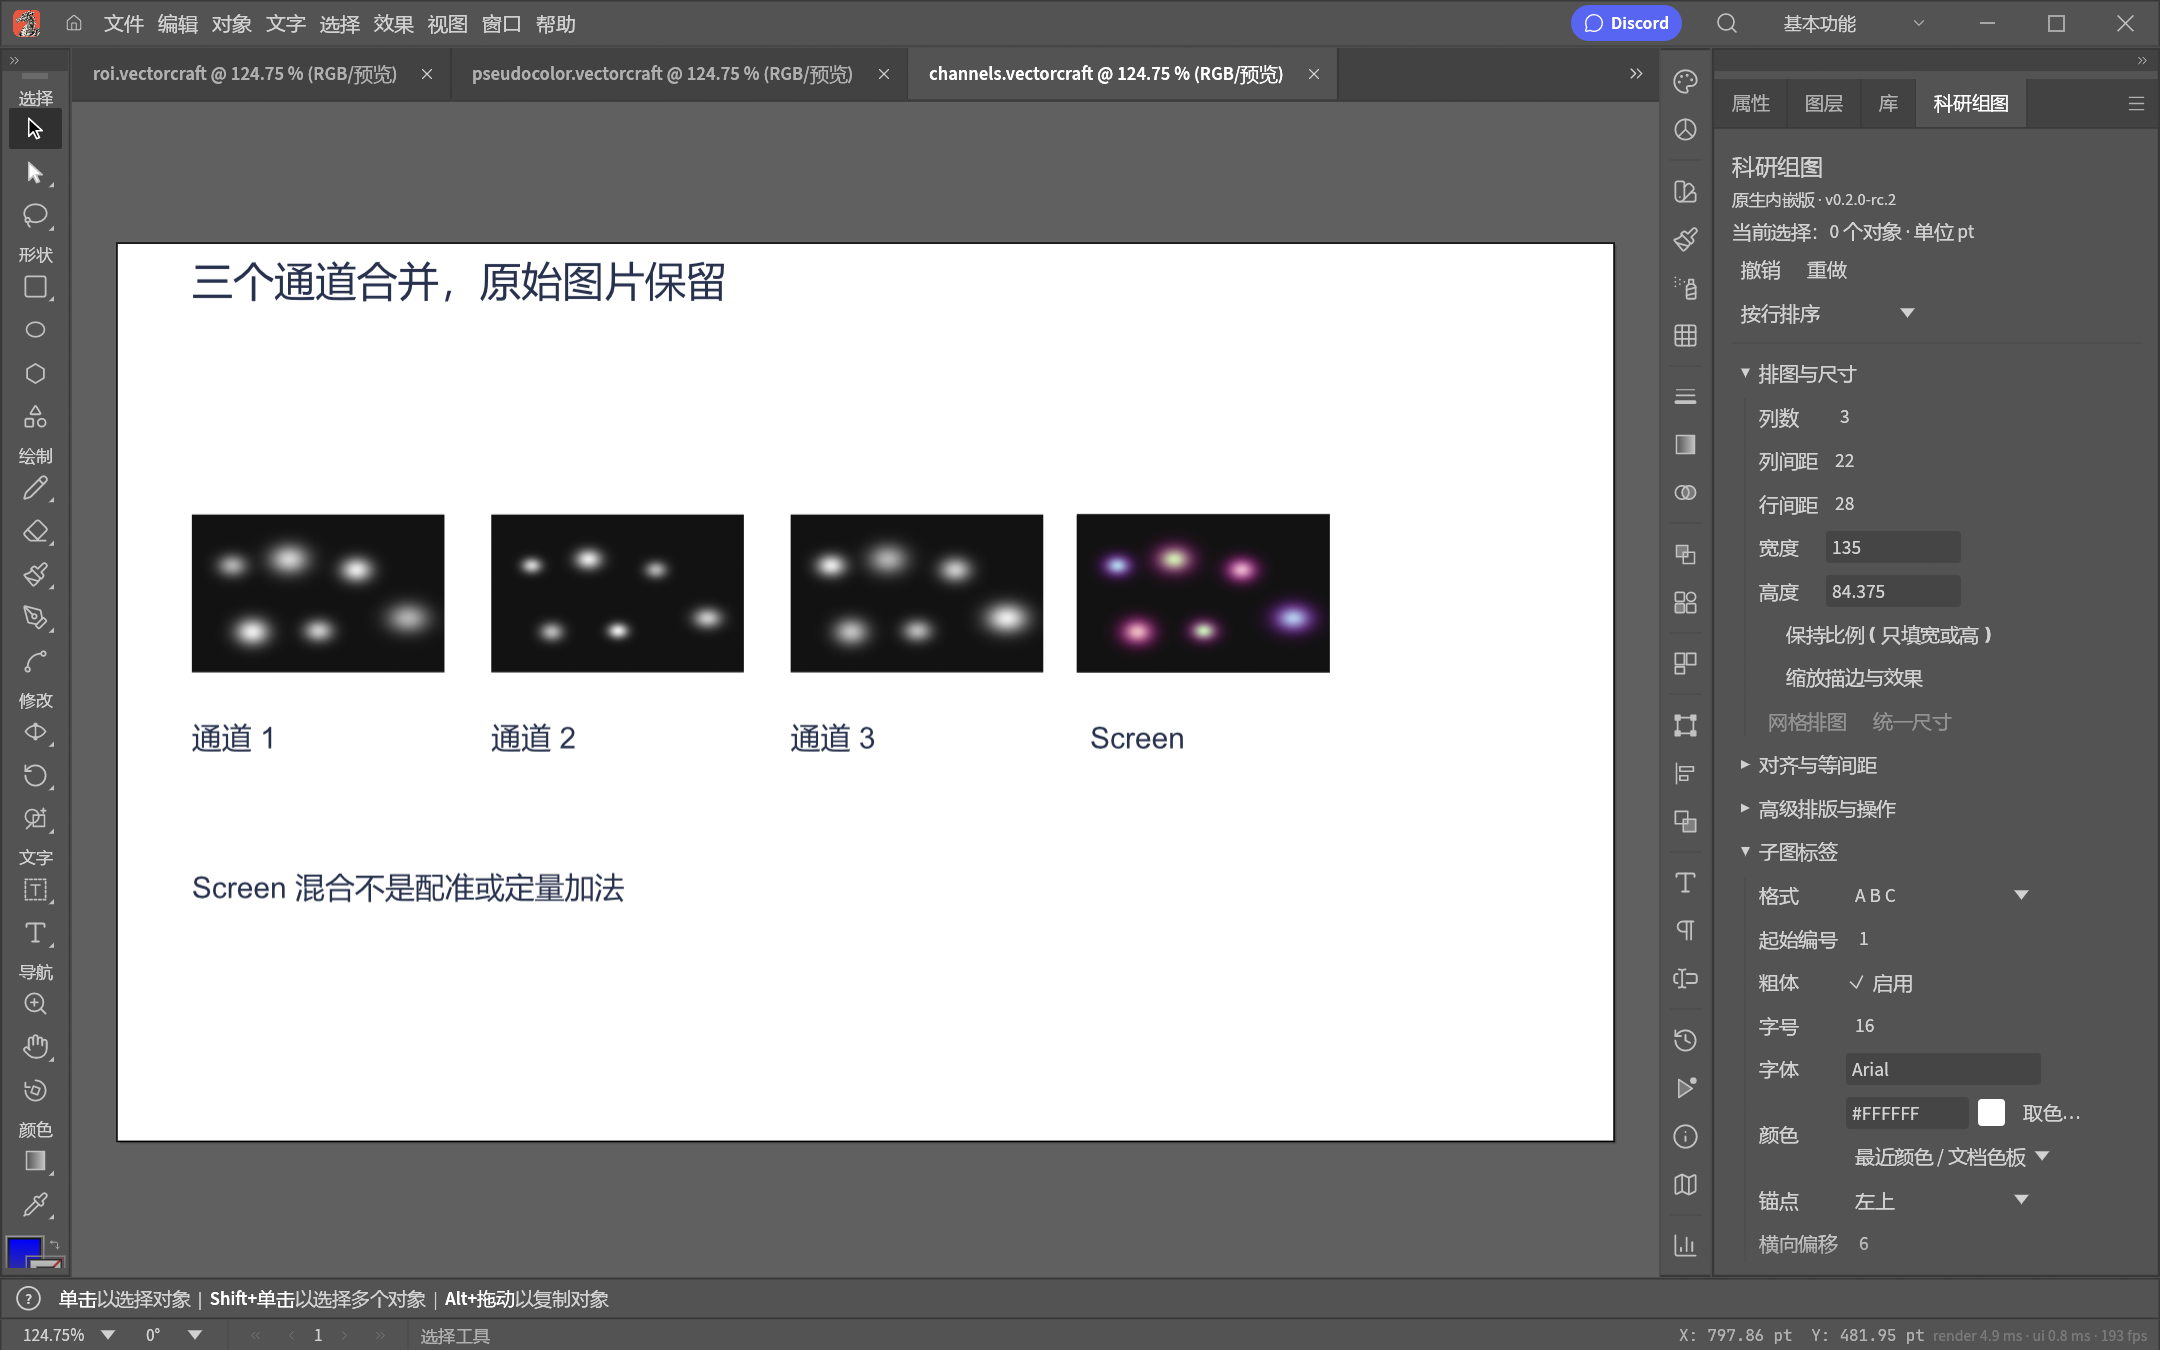Open the 锚点 左上 dropdown
The image size is (2160, 1350).
[1940, 1200]
